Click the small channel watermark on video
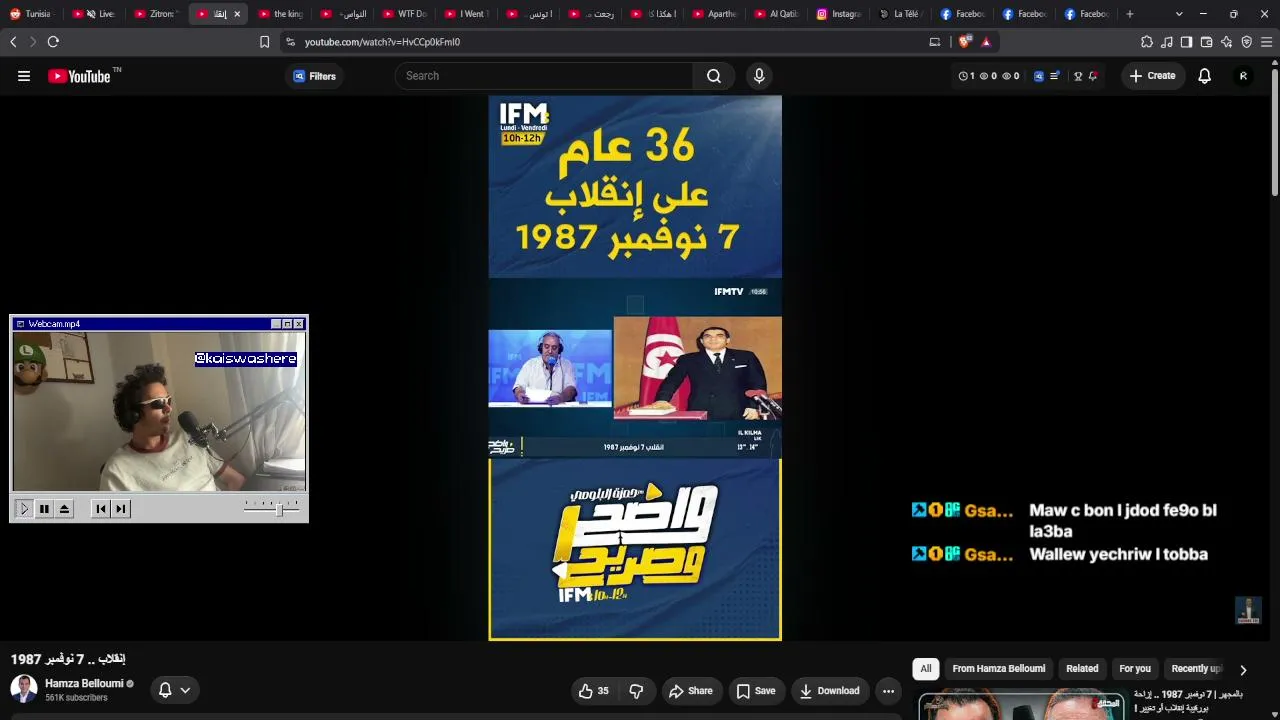Screen dimensions: 1280x720 tap(1248, 610)
